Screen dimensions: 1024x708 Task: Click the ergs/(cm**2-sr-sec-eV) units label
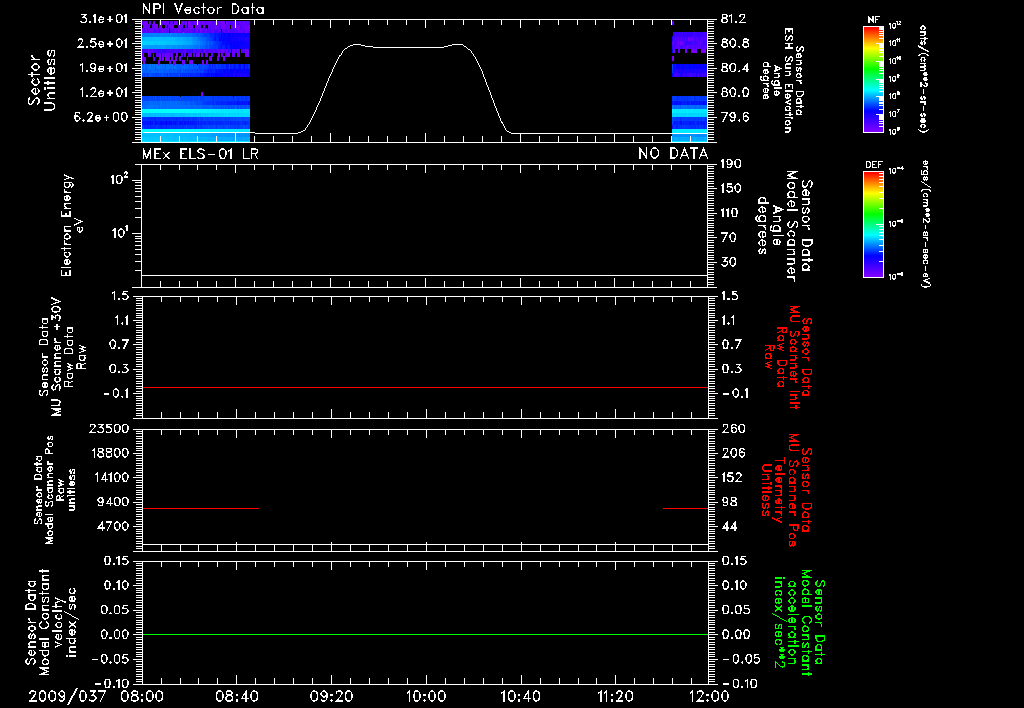[x=925, y=224]
